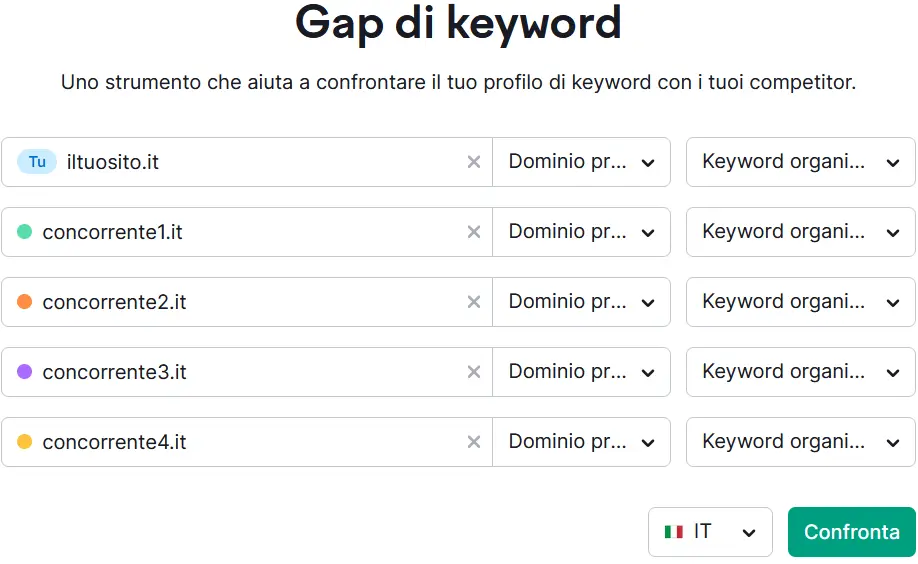Click the yellow dot beside concorrente4.it
Viewport: 918px width, 564px height.
click(x=25, y=442)
